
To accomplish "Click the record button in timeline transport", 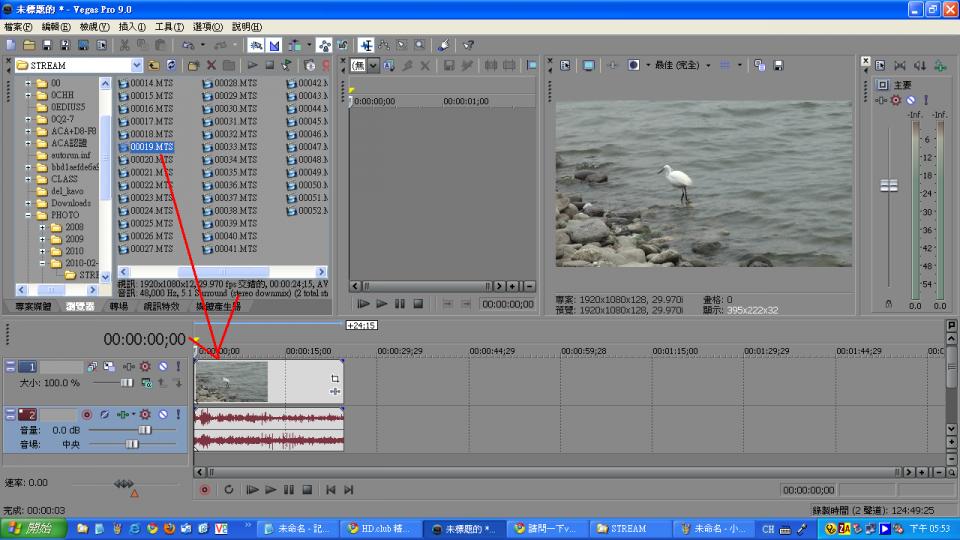I will pyautogui.click(x=205, y=490).
